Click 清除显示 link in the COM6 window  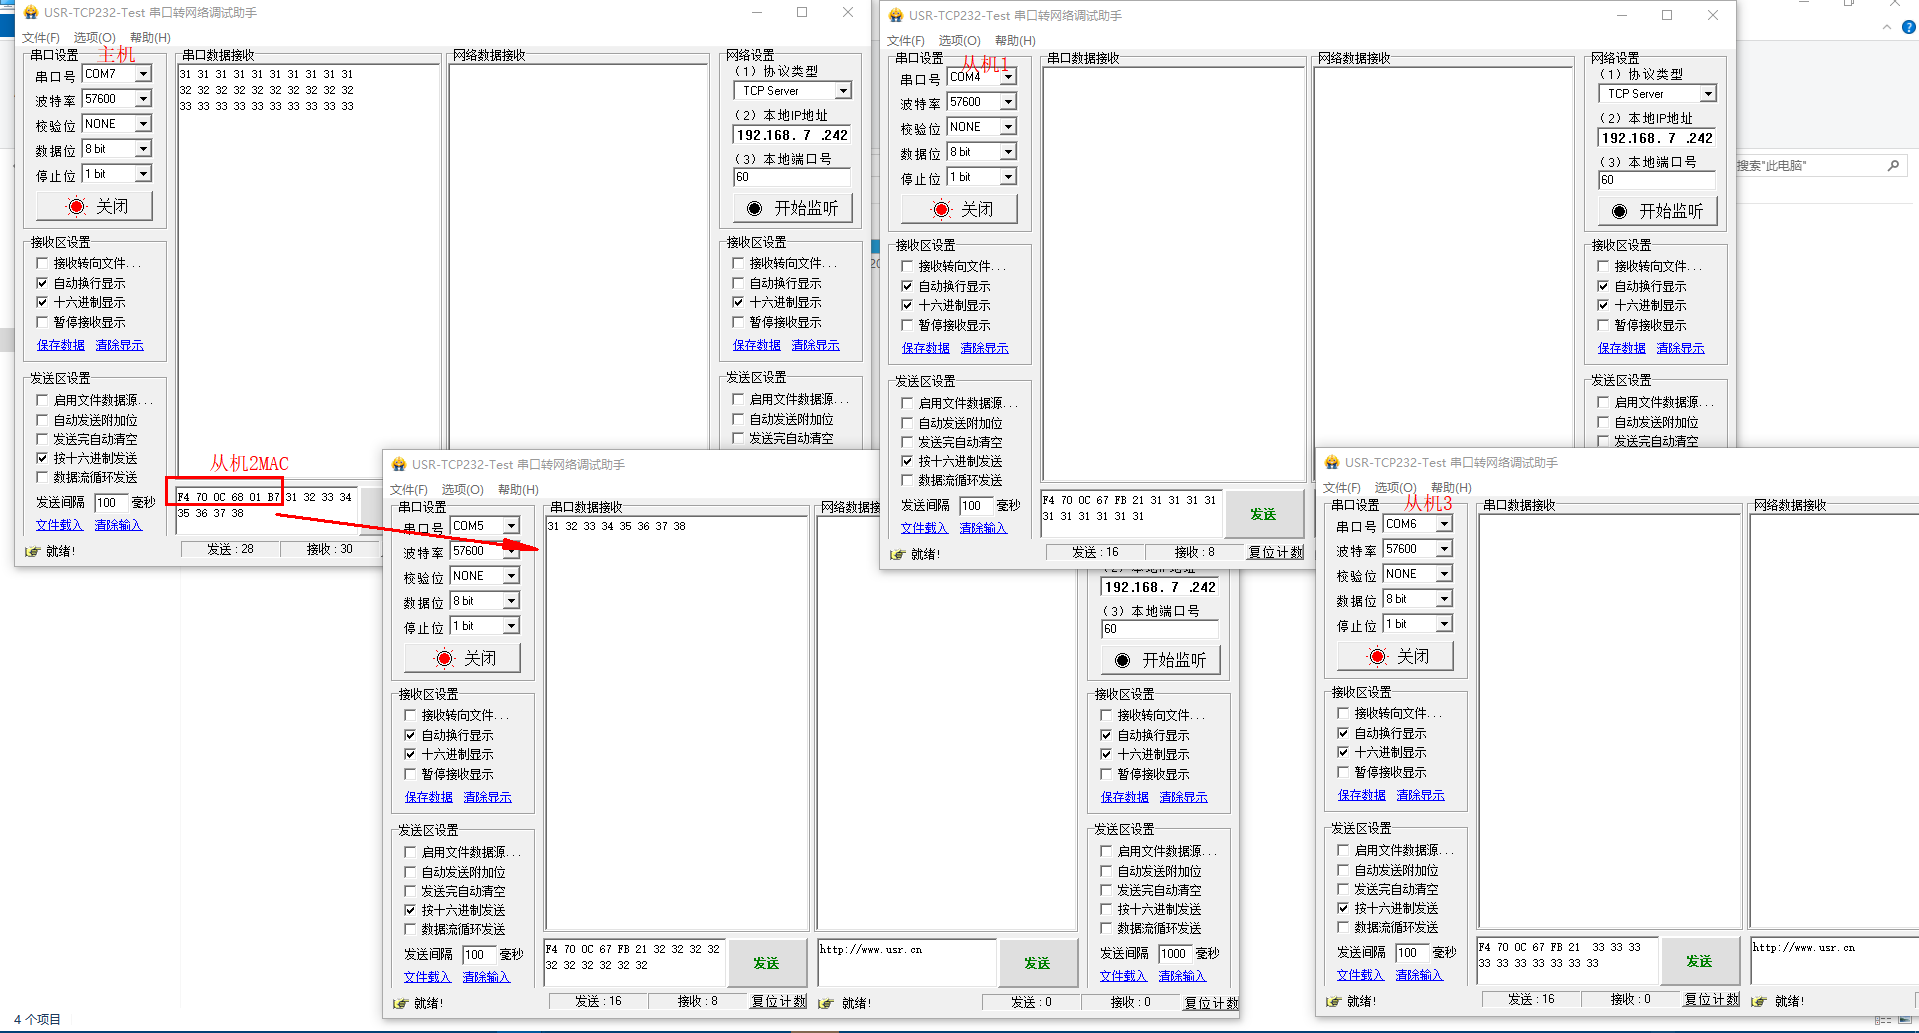click(1420, 795)
